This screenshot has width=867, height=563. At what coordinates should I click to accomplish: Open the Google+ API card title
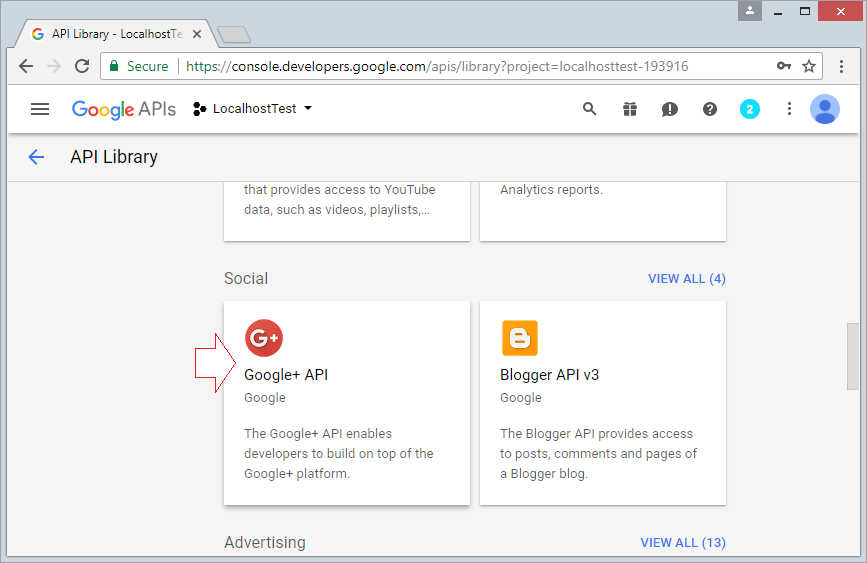coord(286,375)
